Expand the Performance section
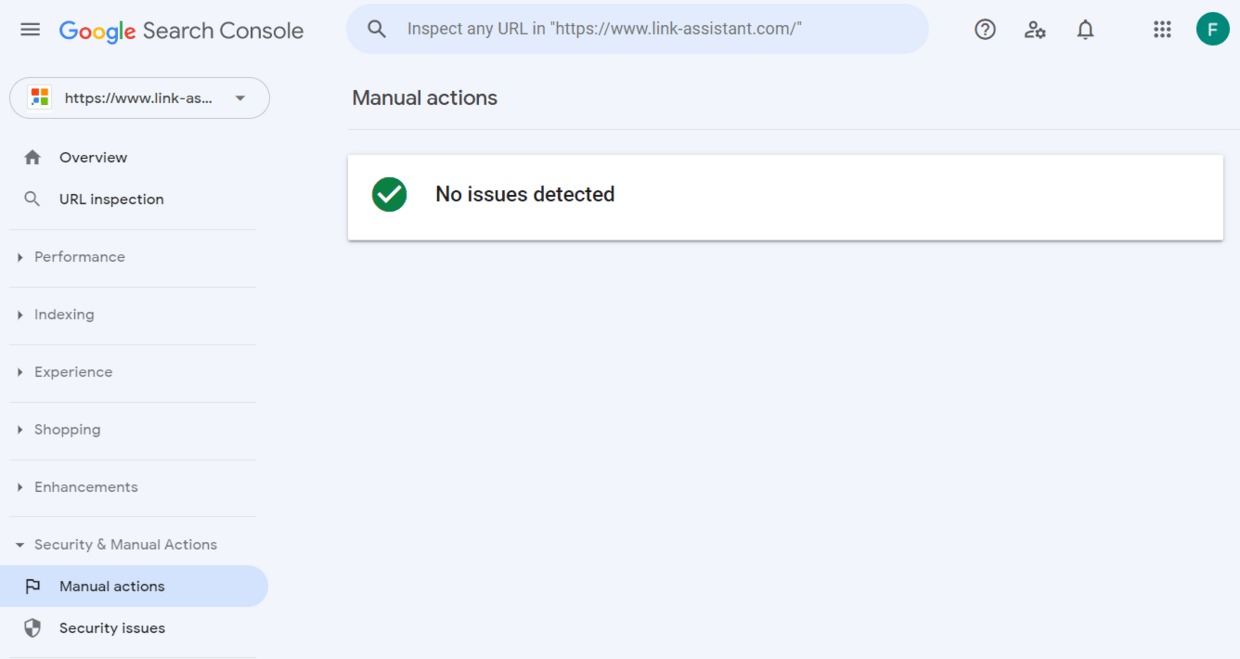The height and width of the screenshot is (659, 1240). (x=80, y=256)
